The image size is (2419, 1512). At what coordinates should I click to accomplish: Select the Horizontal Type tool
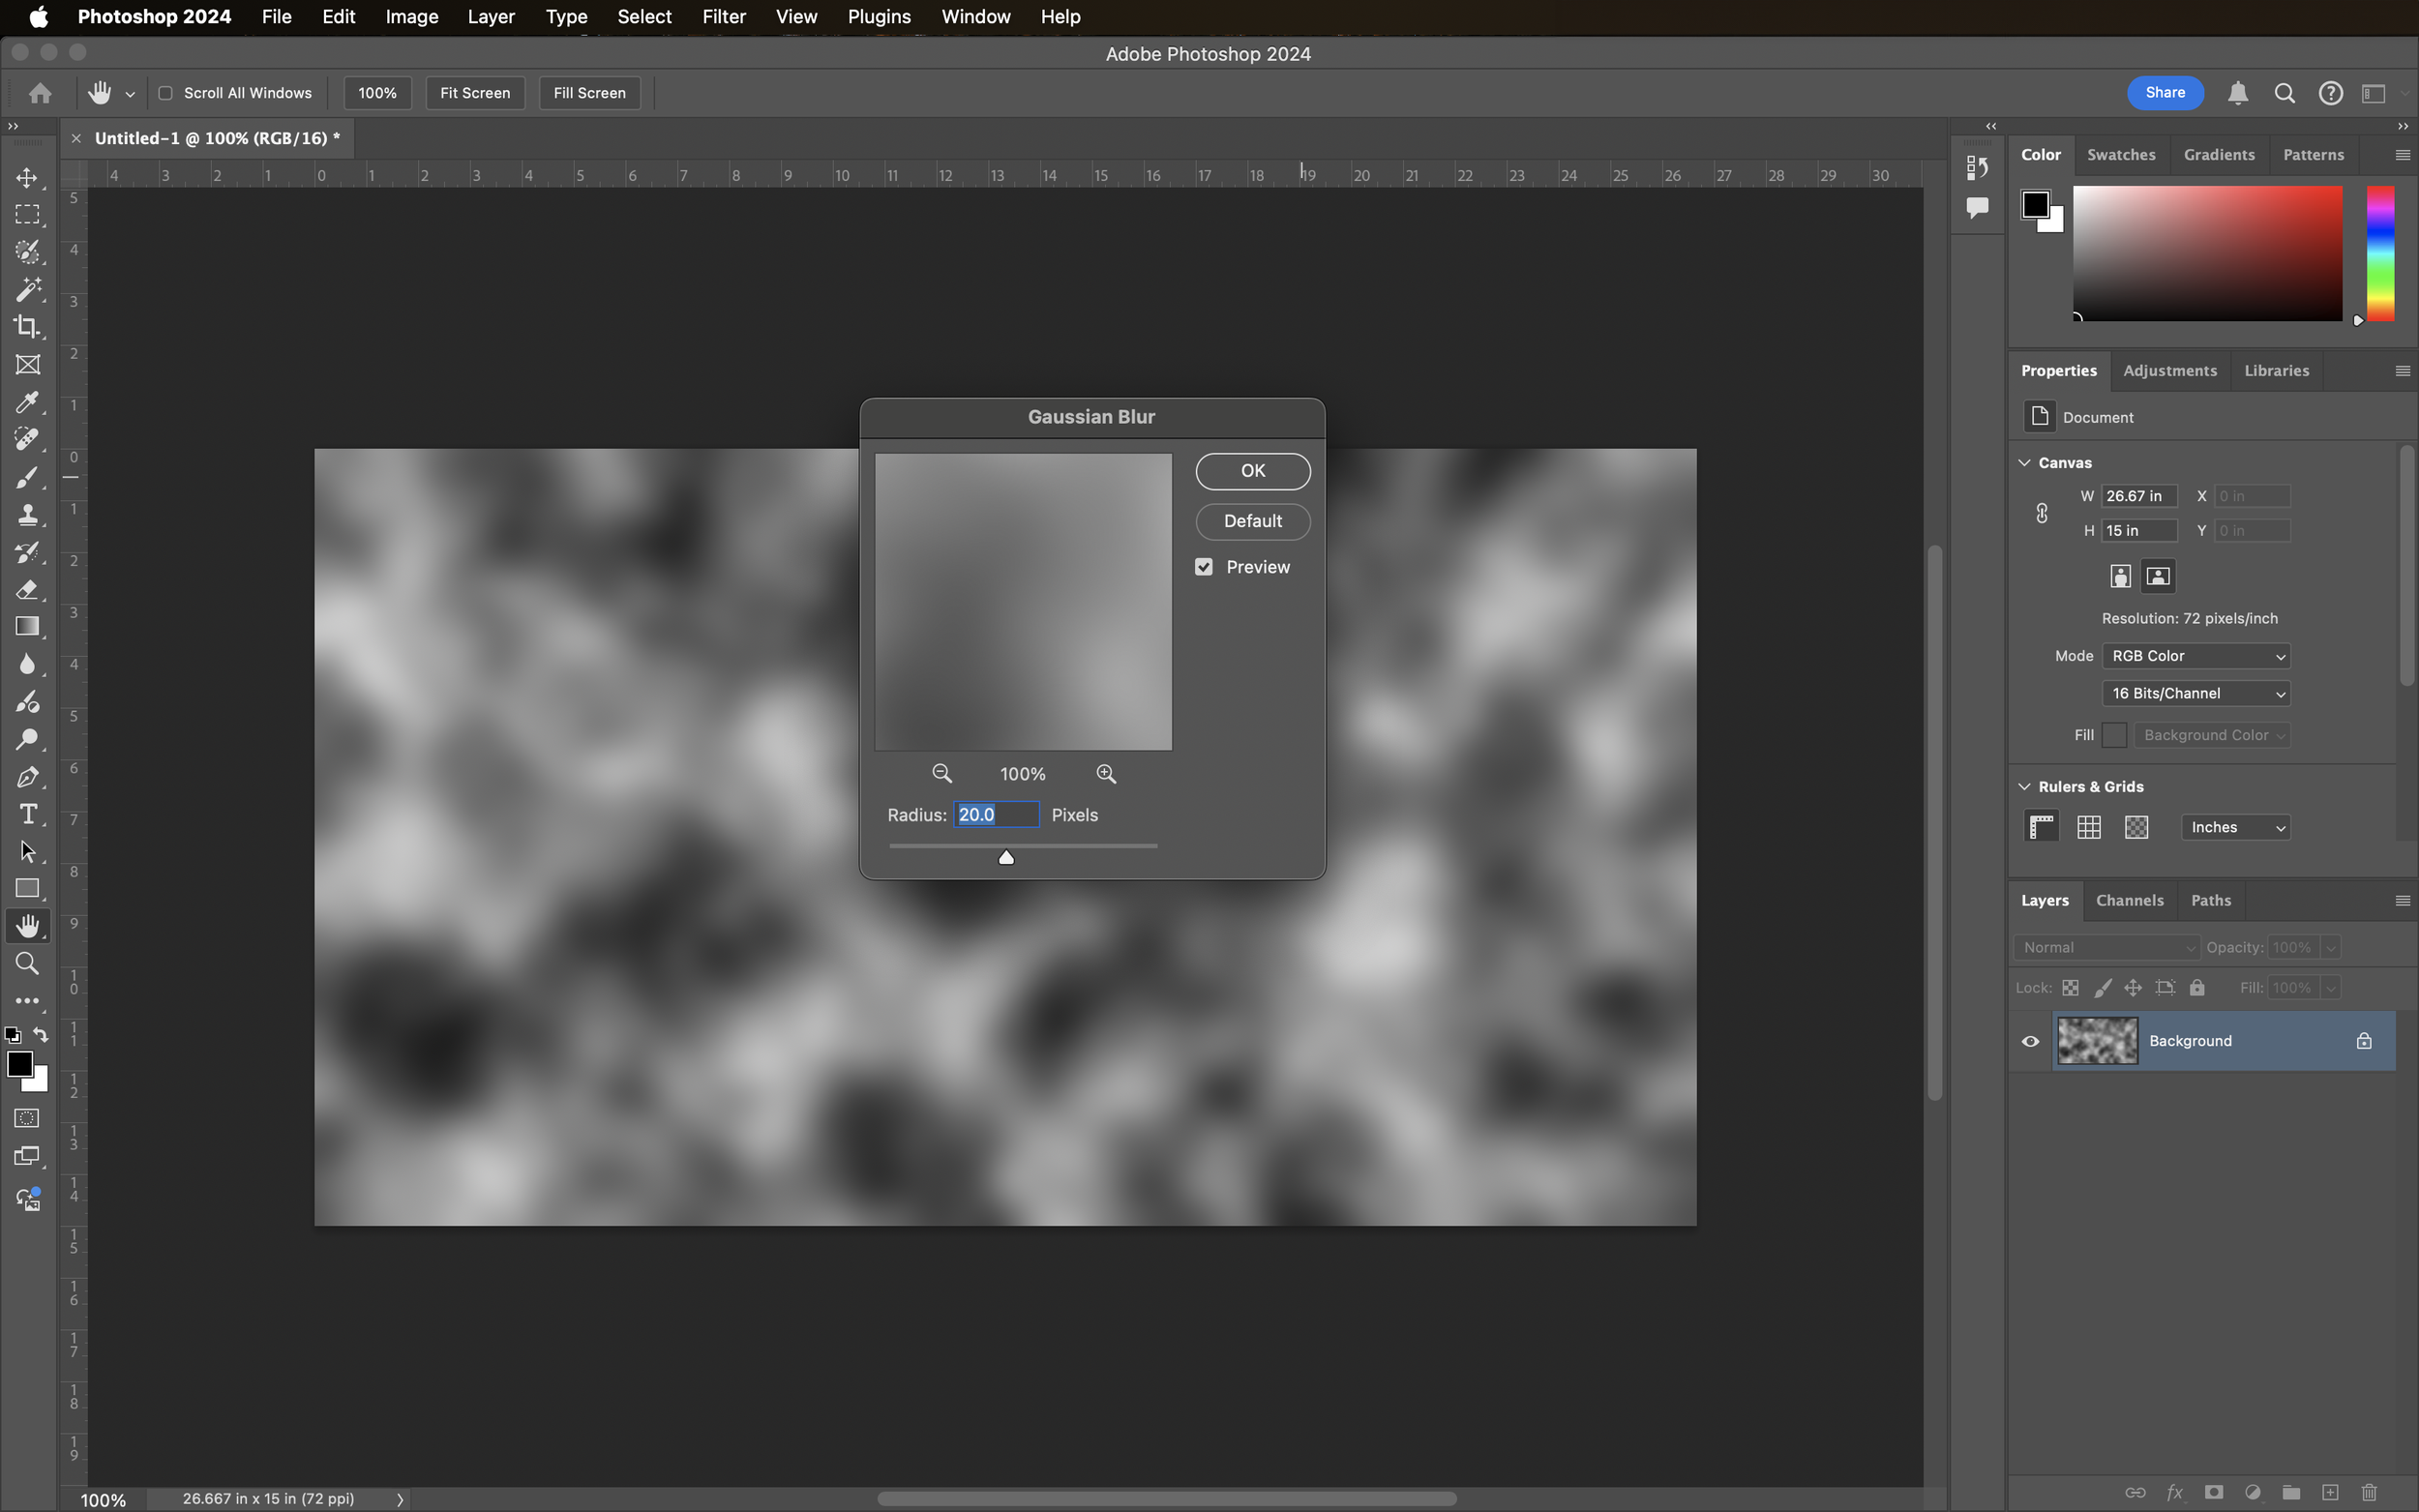click(27, 814)
